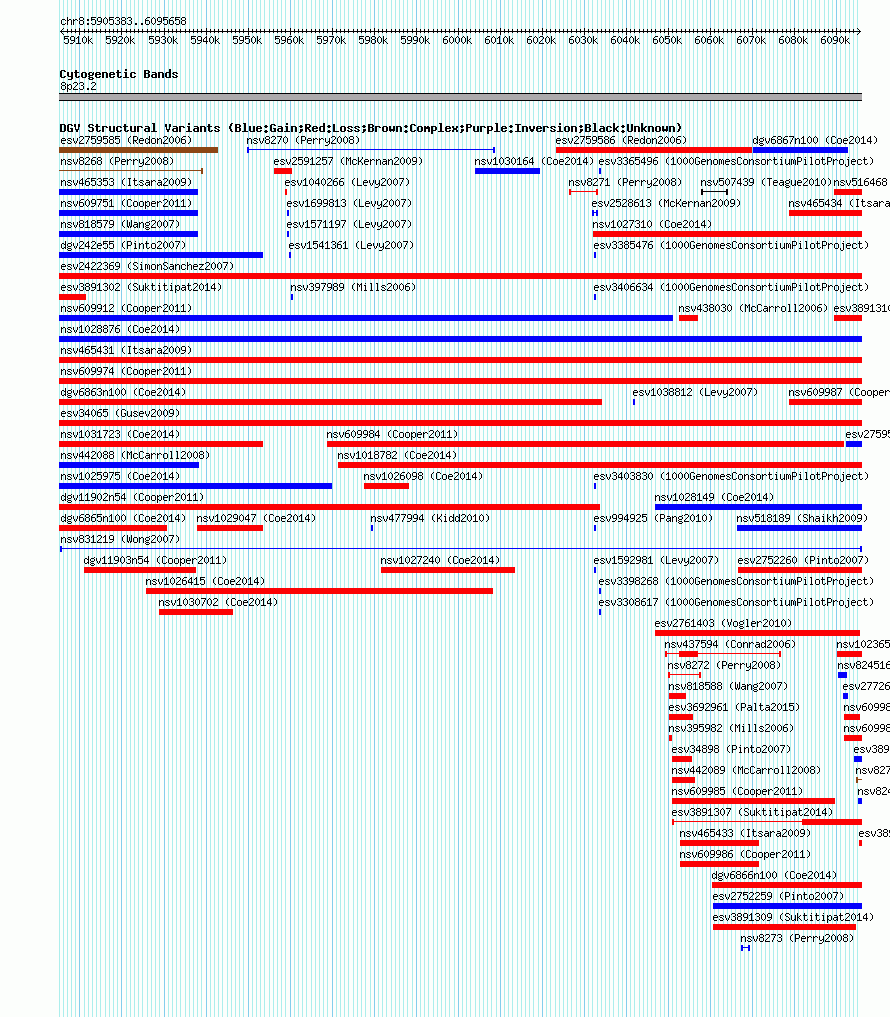The width and height of the screenshot is (890, 1017).
Task: Click the 5950k ruler tick label
Action: pyautogui.click(x=247, y=40)
